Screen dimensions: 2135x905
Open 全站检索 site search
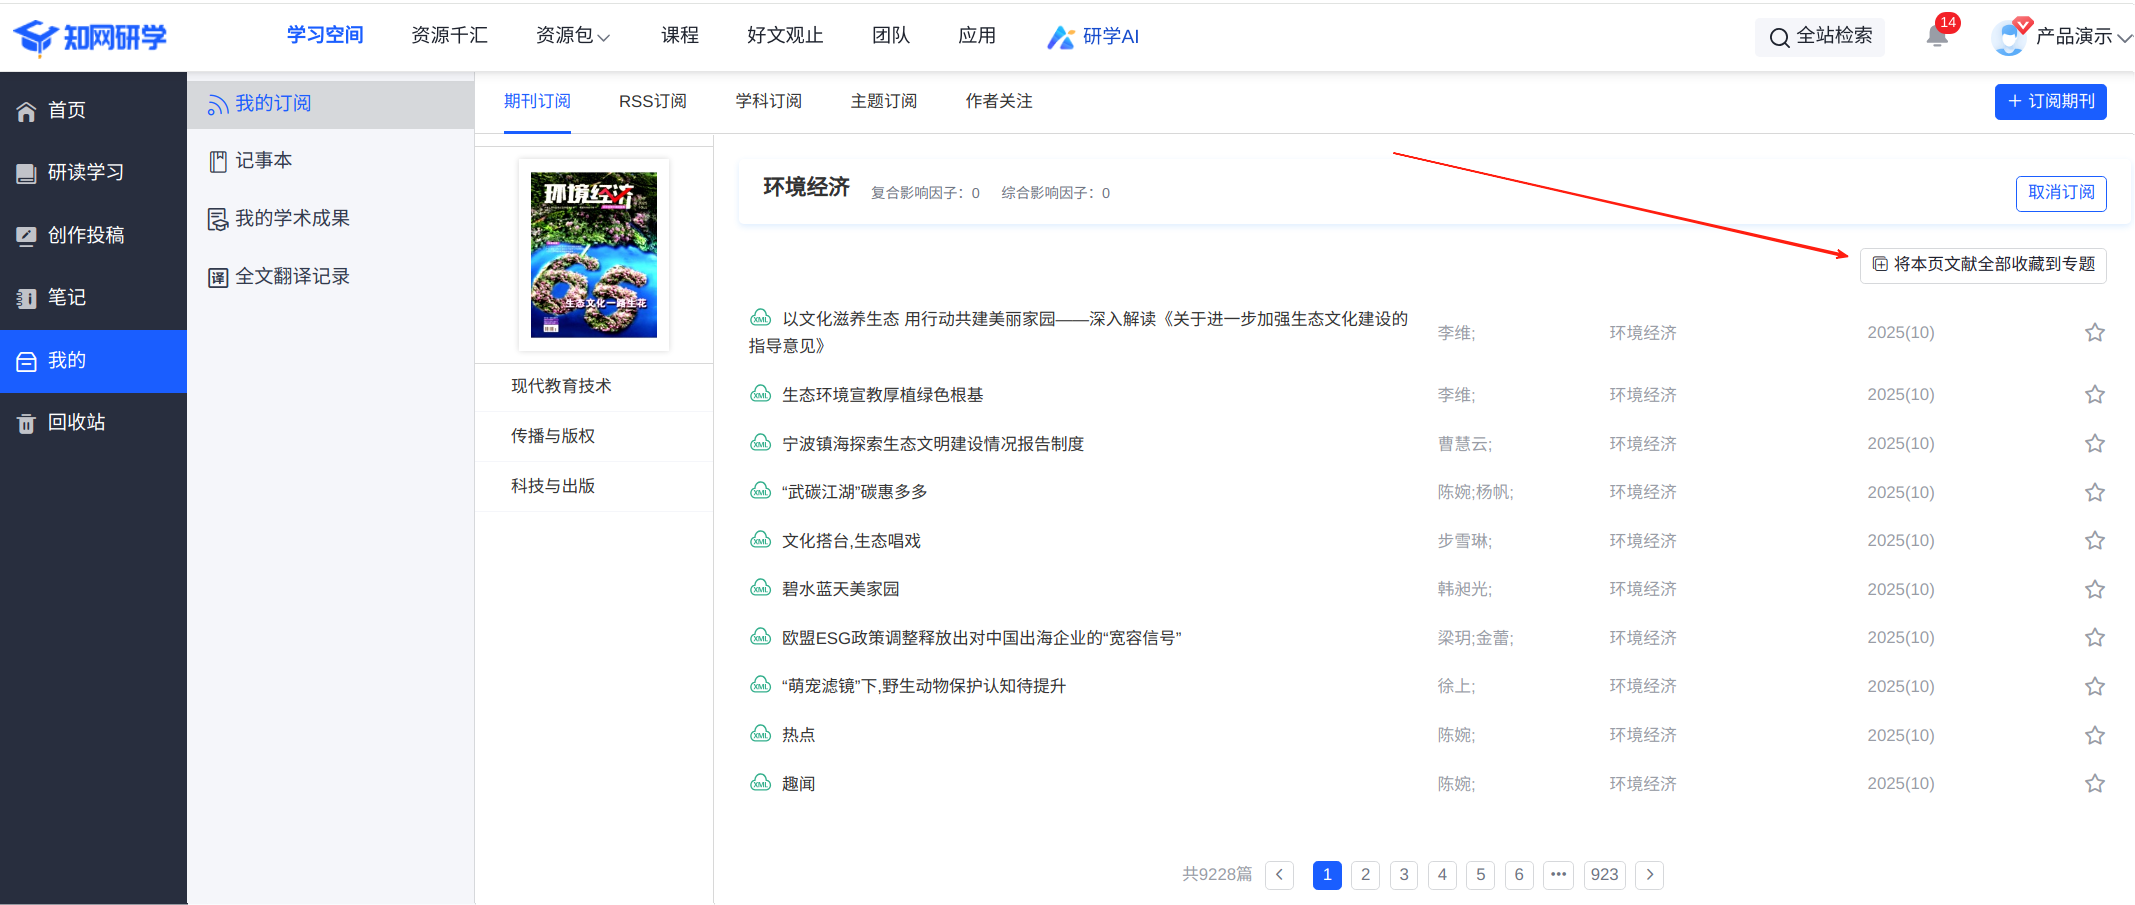tap(1820, 37)
